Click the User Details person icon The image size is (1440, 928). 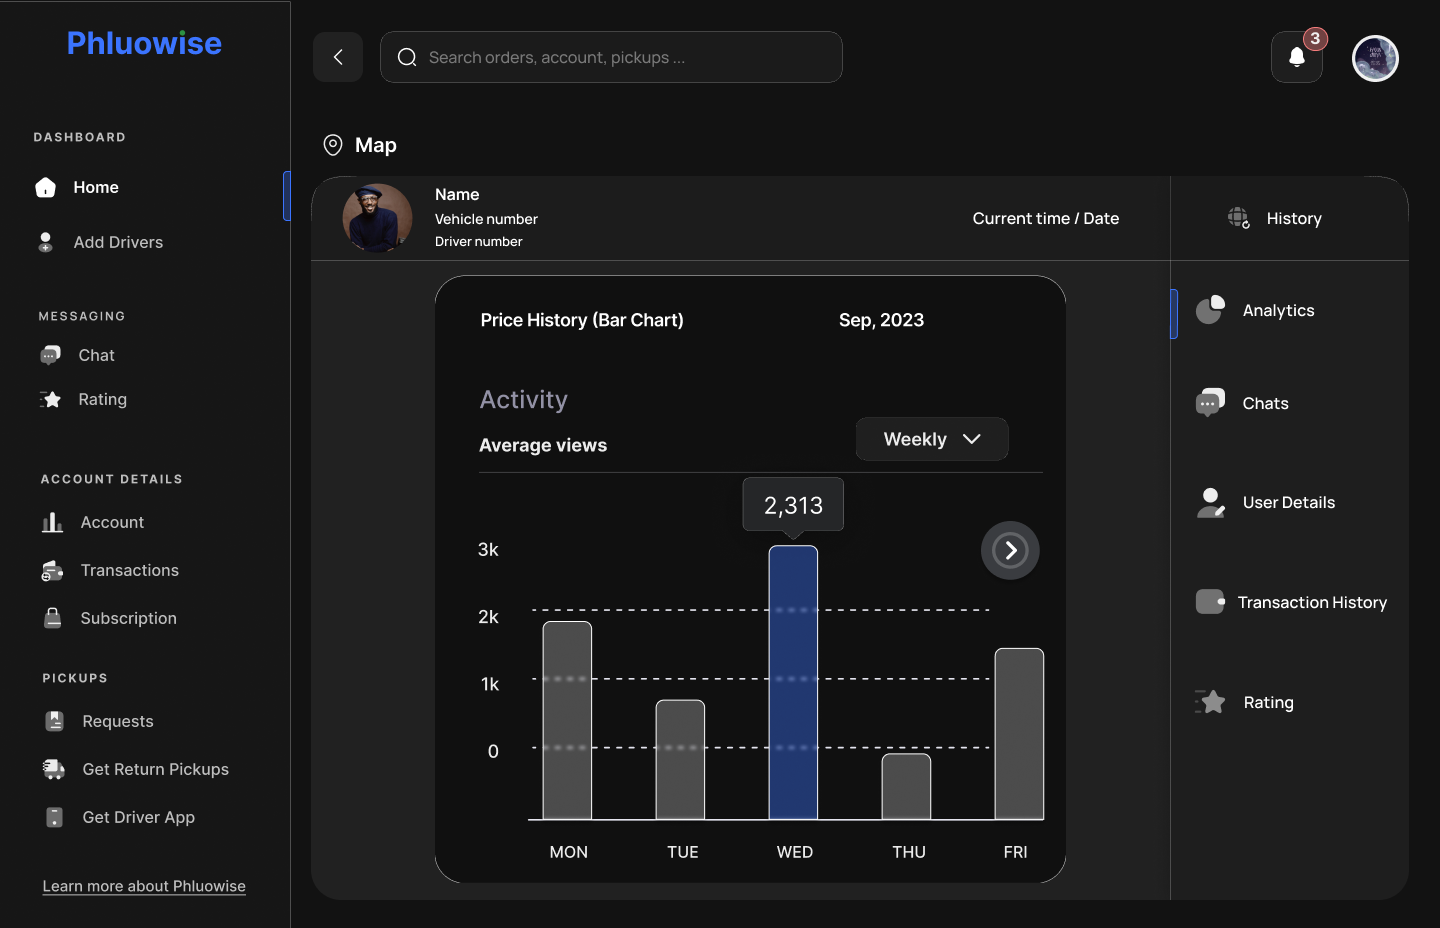pyautogui.click(x=1210, y=502)
